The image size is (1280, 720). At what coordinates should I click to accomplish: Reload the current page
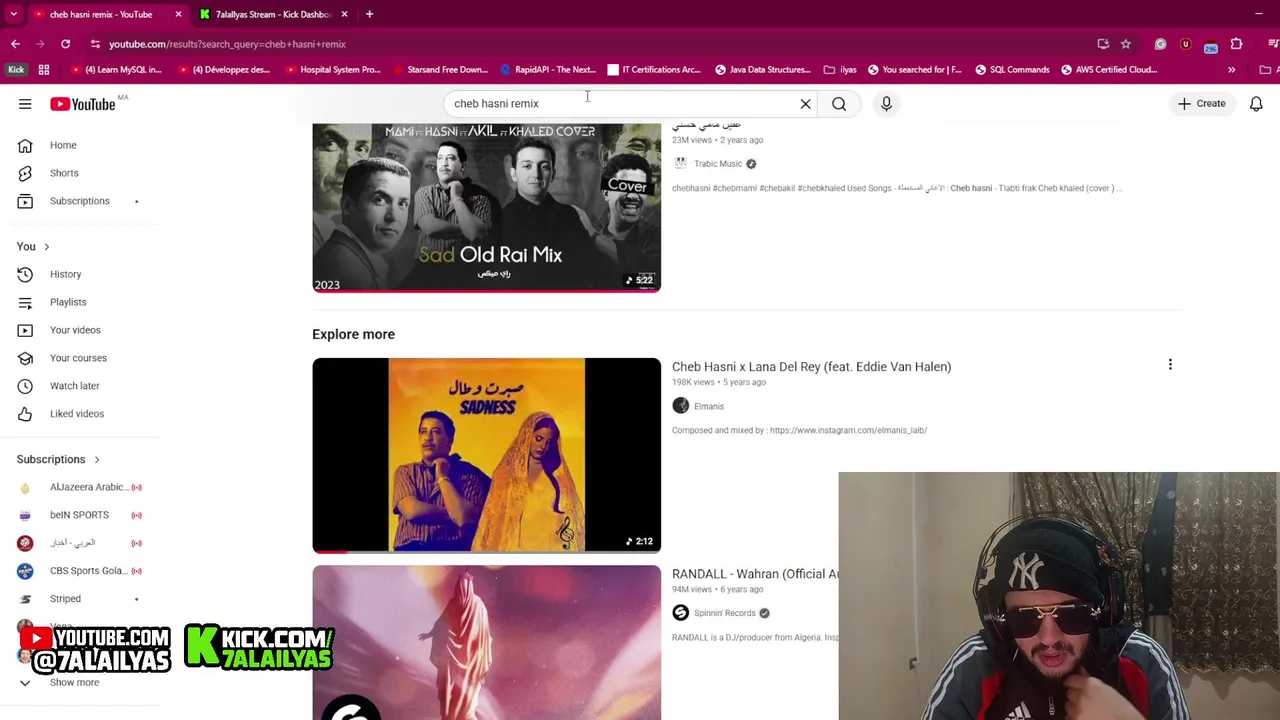click(65, 44)
